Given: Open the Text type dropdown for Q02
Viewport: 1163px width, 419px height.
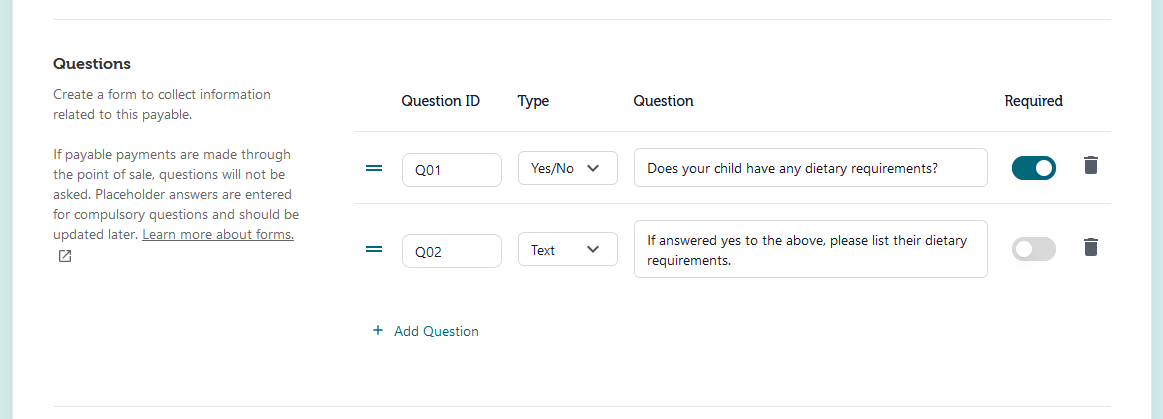Looking at the screenshot, I should click(x=567, y=249).
